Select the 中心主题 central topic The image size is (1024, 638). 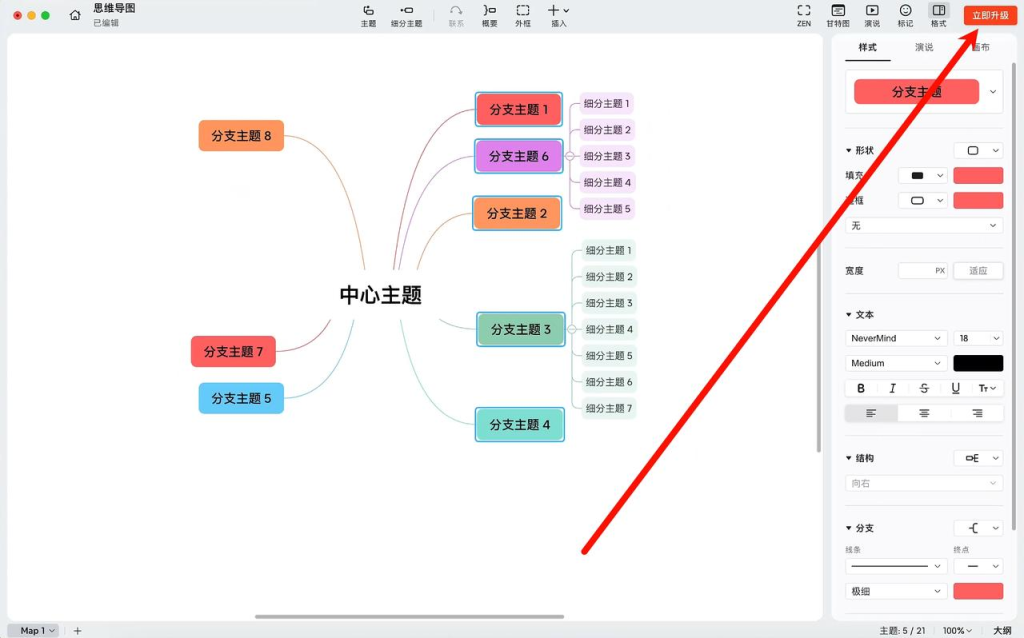381,295
